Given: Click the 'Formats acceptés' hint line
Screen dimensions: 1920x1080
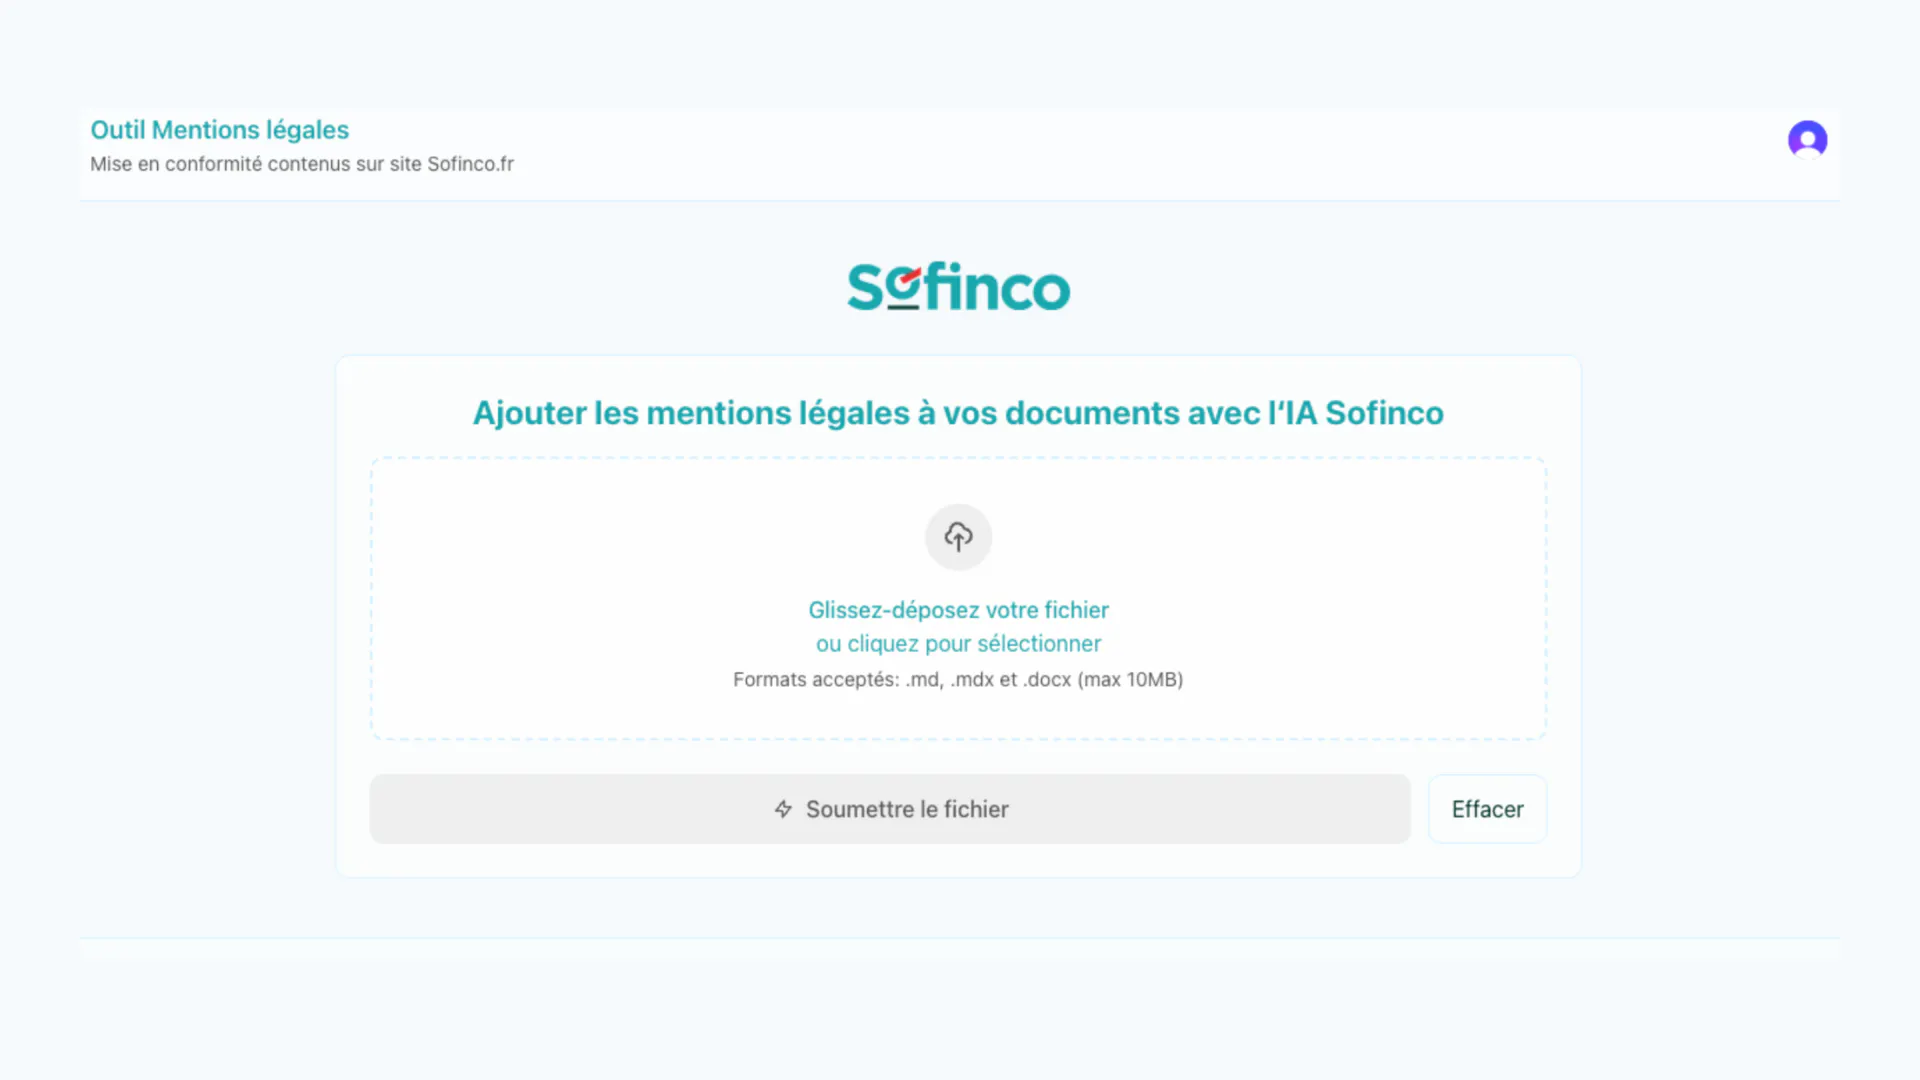Looking at the screenshot, I should click(958, 680).
